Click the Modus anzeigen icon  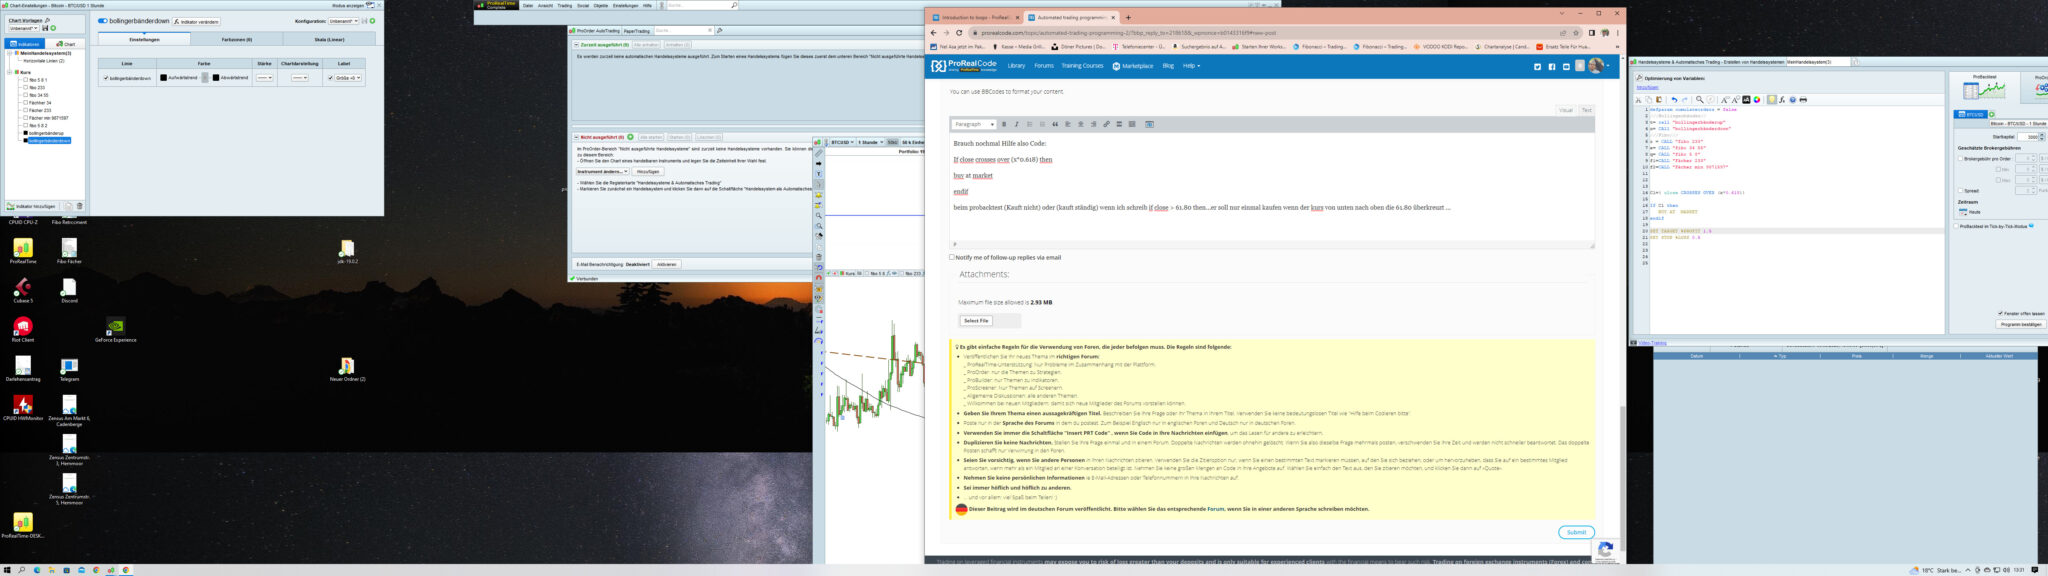pos(370,5)
